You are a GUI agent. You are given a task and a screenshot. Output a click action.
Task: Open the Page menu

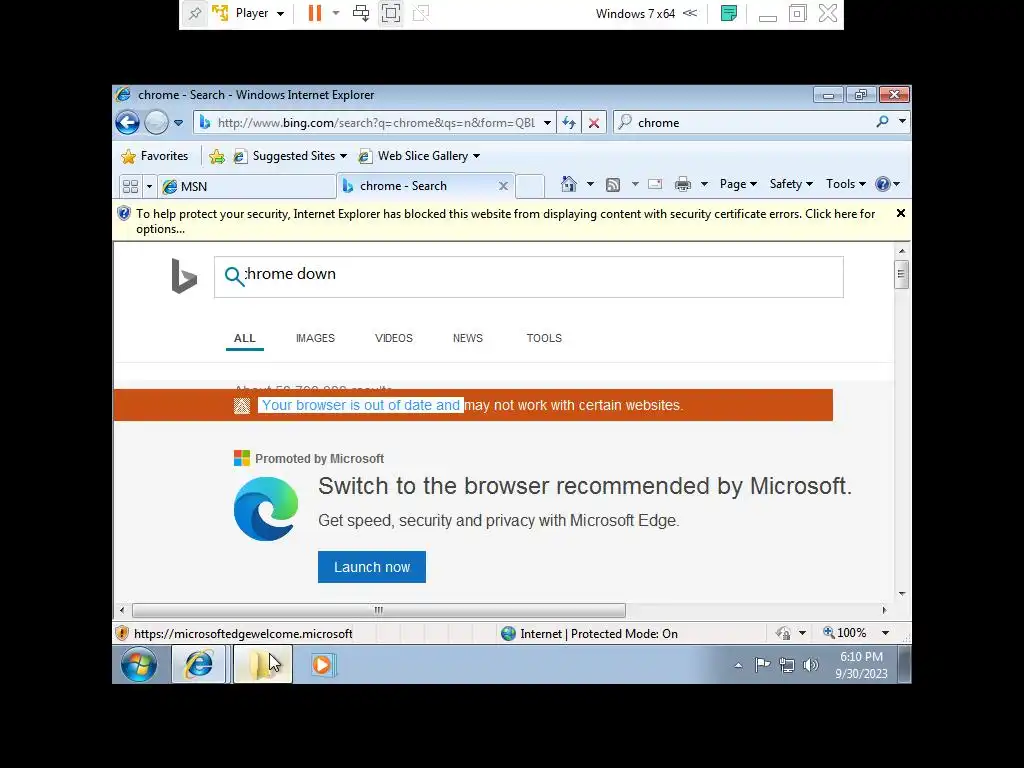(738, 184)
